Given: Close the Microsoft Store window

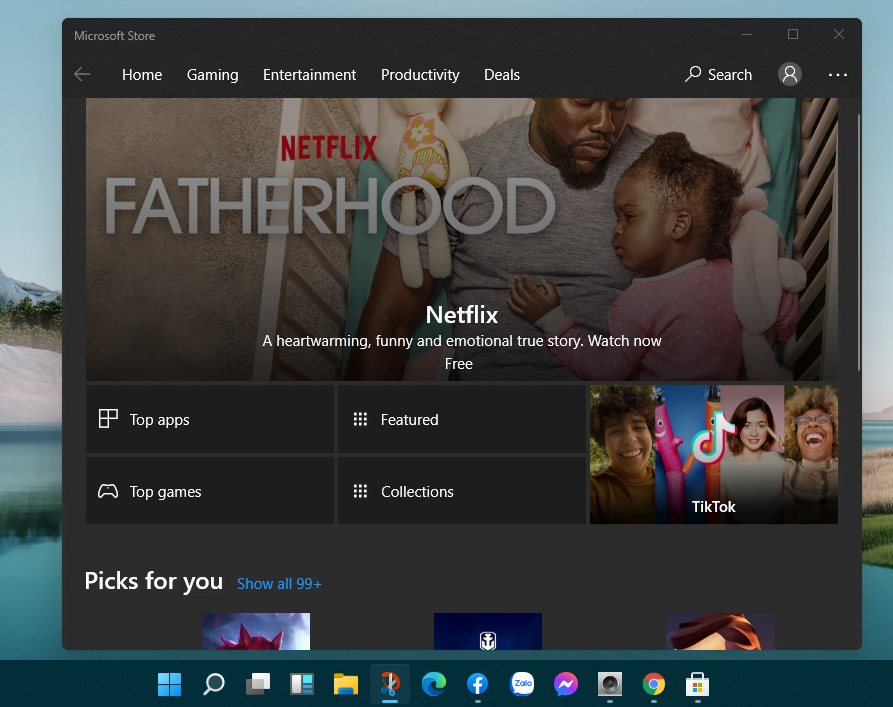Looking at the screenshot, I should tap(839, 35).
